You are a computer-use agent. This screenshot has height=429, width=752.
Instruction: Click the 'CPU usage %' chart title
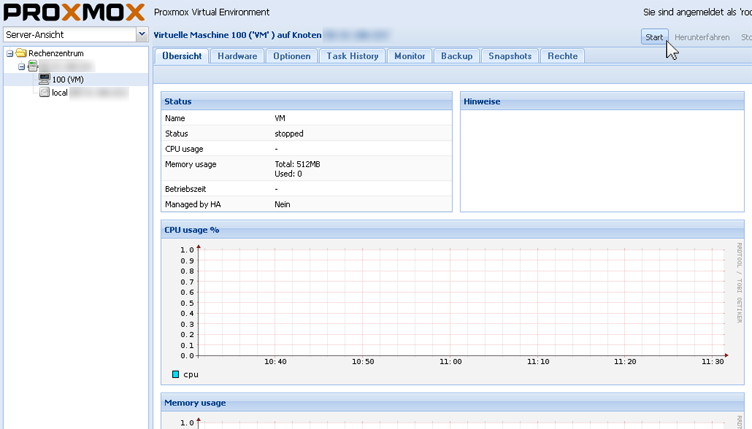191,230
